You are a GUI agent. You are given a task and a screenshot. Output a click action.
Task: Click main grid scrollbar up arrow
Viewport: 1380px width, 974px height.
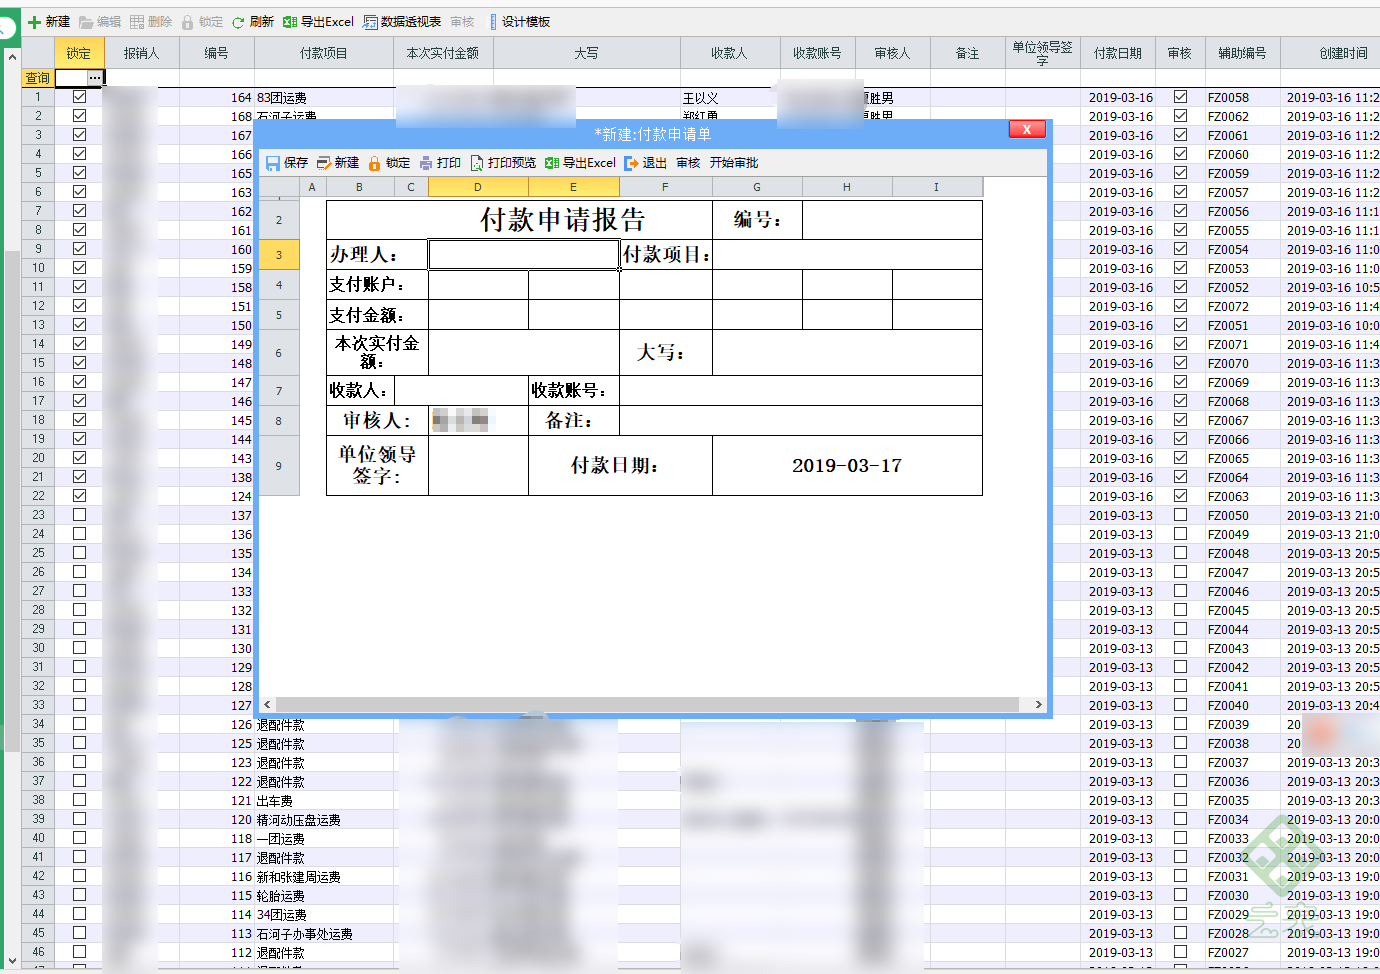point(12,57)
